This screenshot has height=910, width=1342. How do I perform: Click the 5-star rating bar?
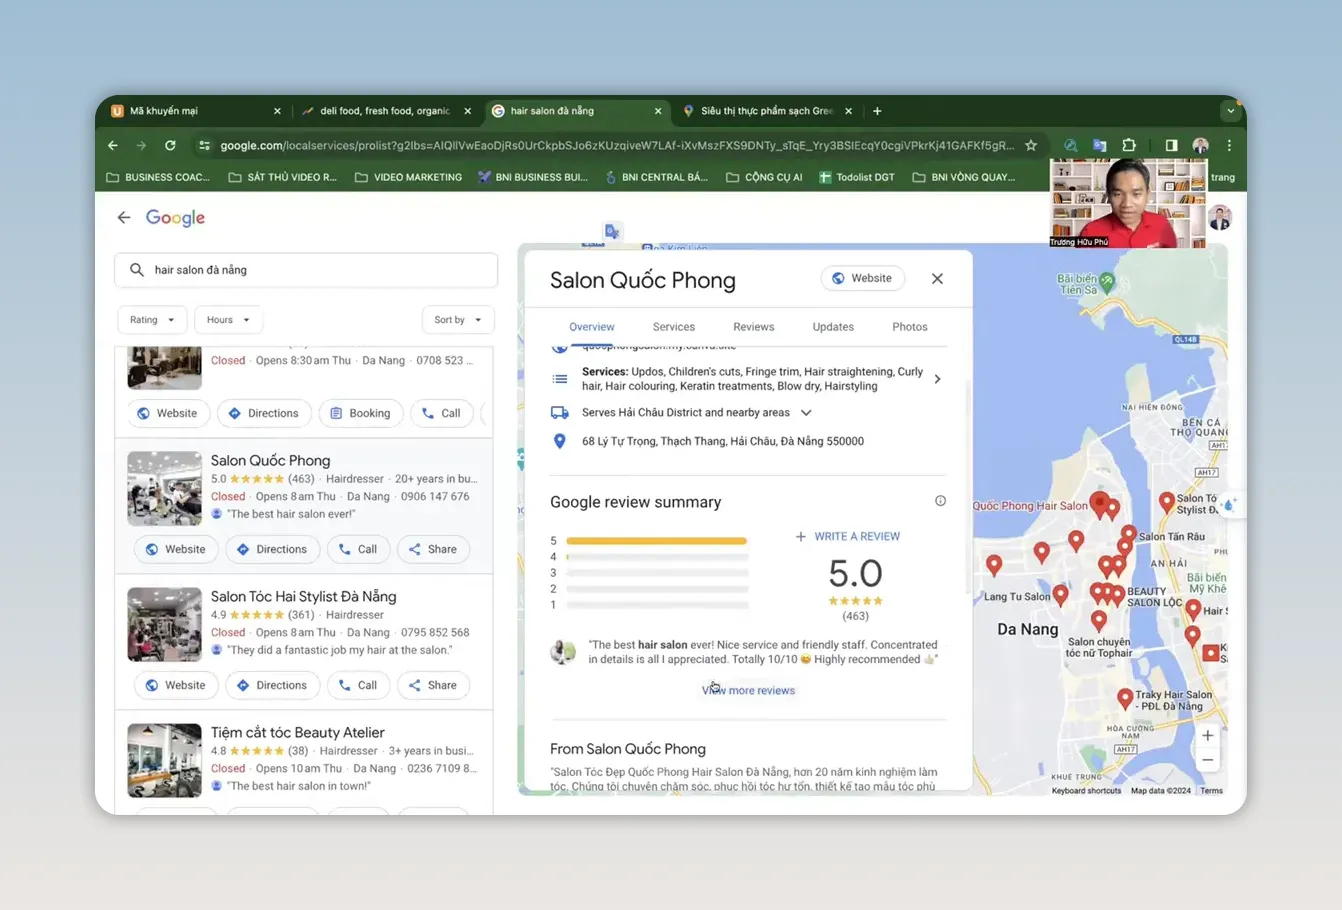[x=656, y=541]
